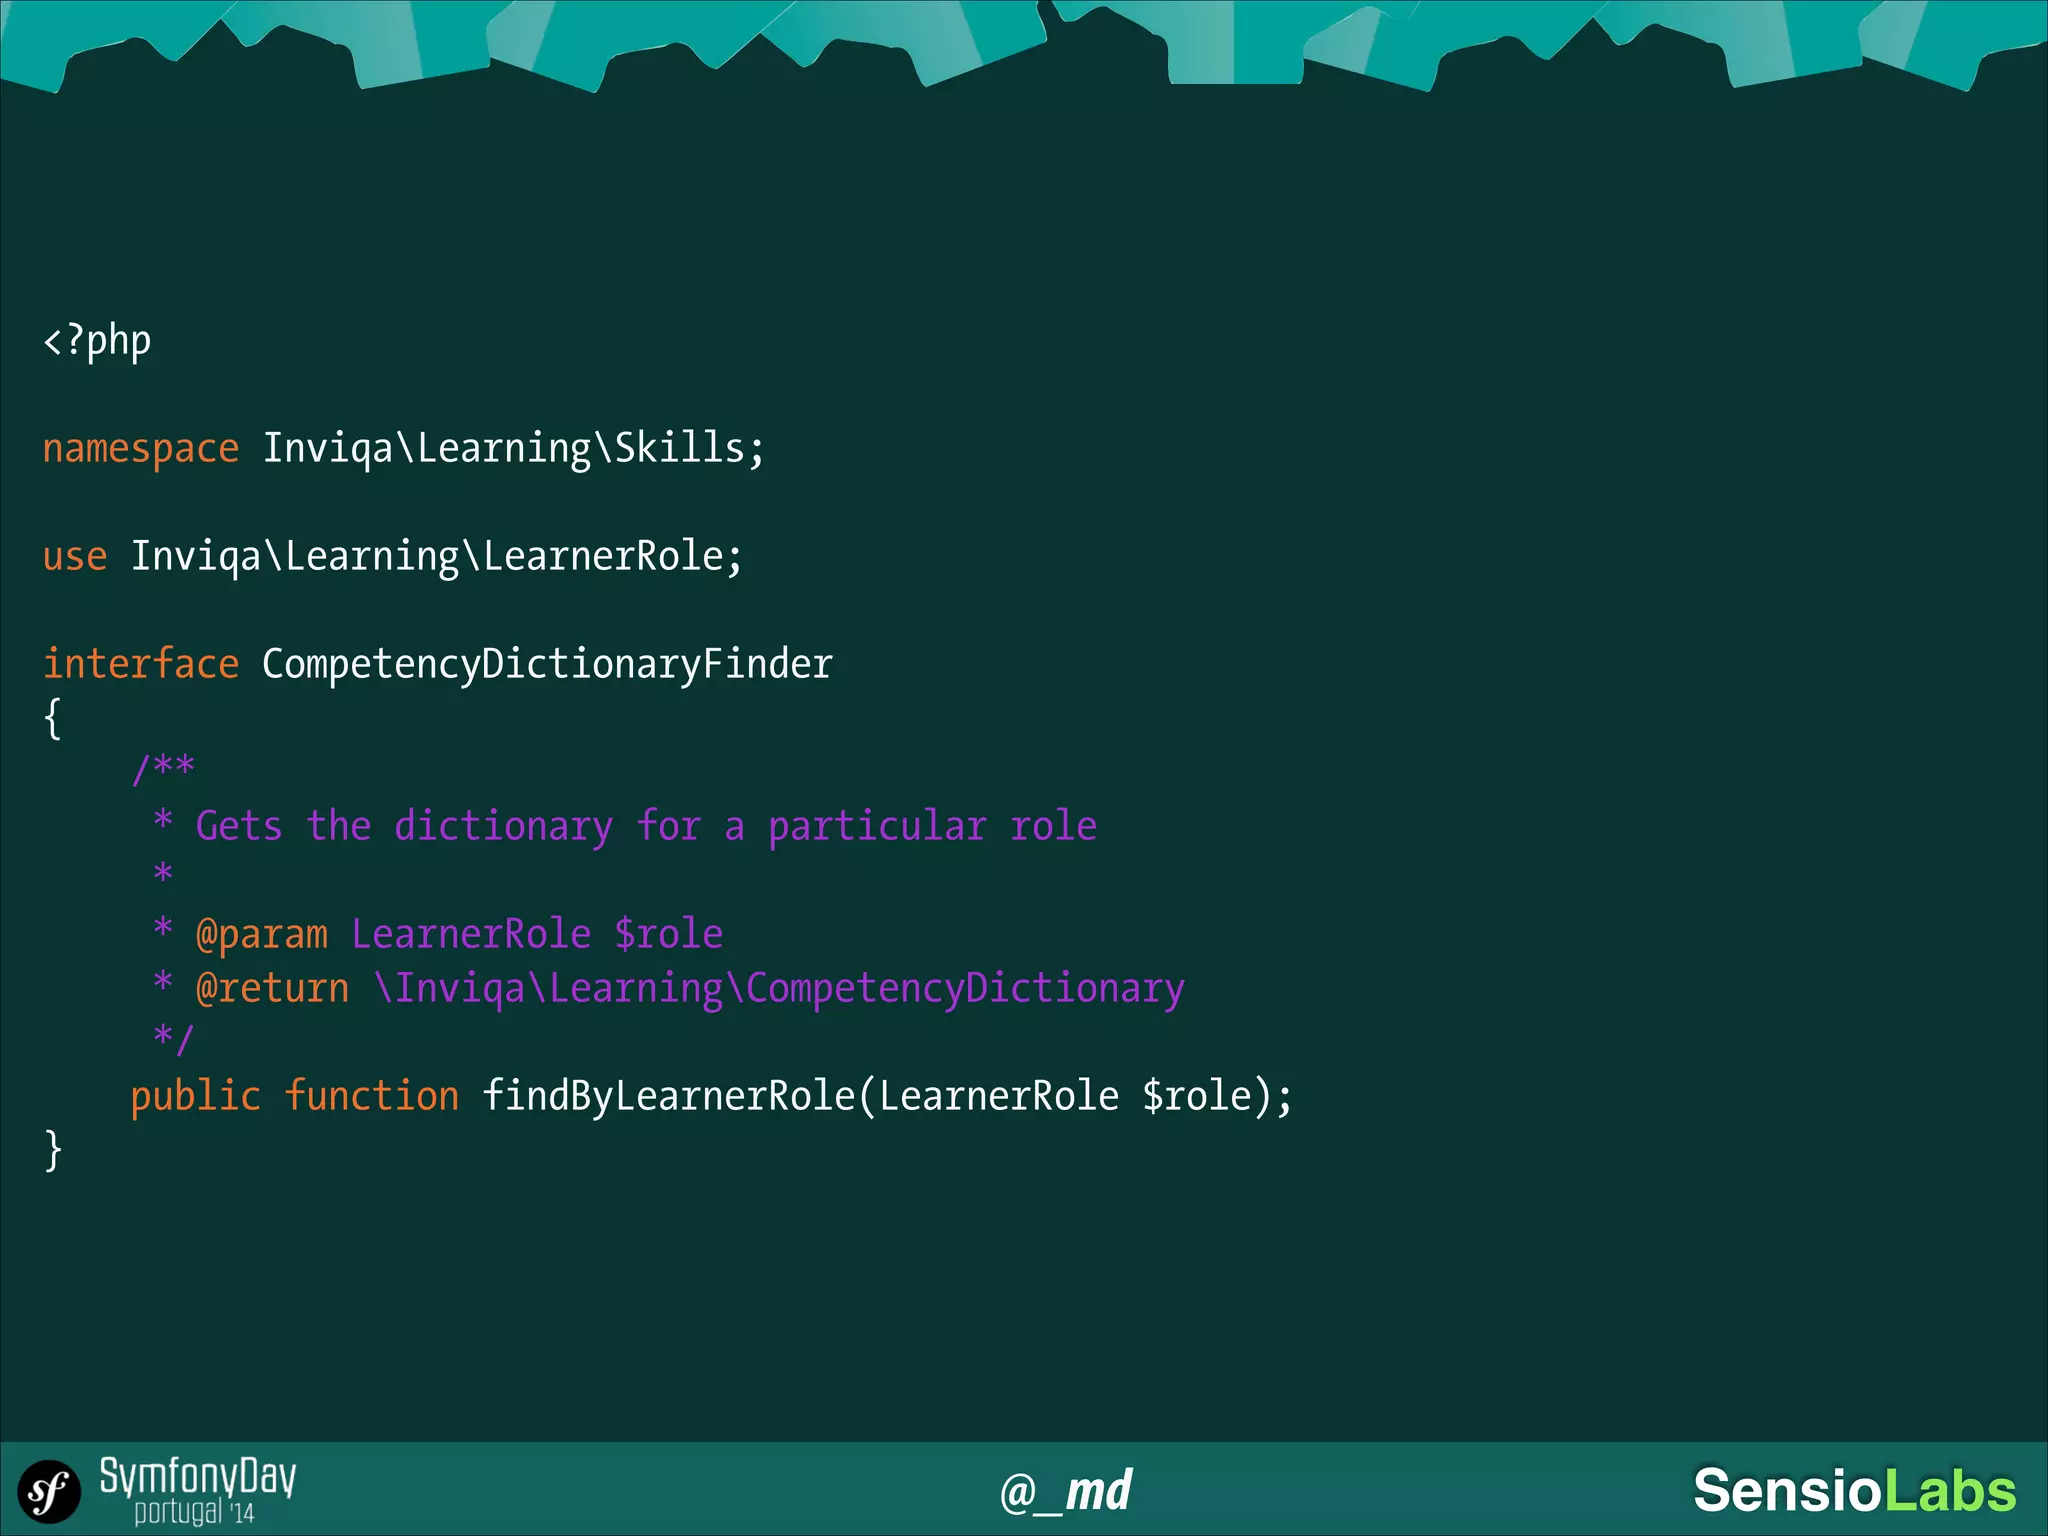2048x1536 pixels.
Task: Click 'LearnerRole $role' in the docblock
Action: click(x=537, y=934)
